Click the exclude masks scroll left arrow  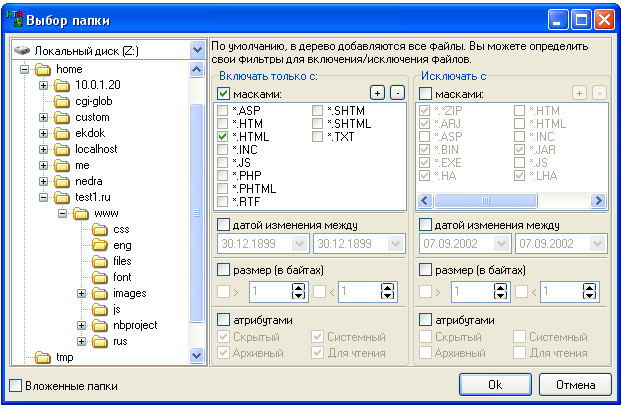425,200
